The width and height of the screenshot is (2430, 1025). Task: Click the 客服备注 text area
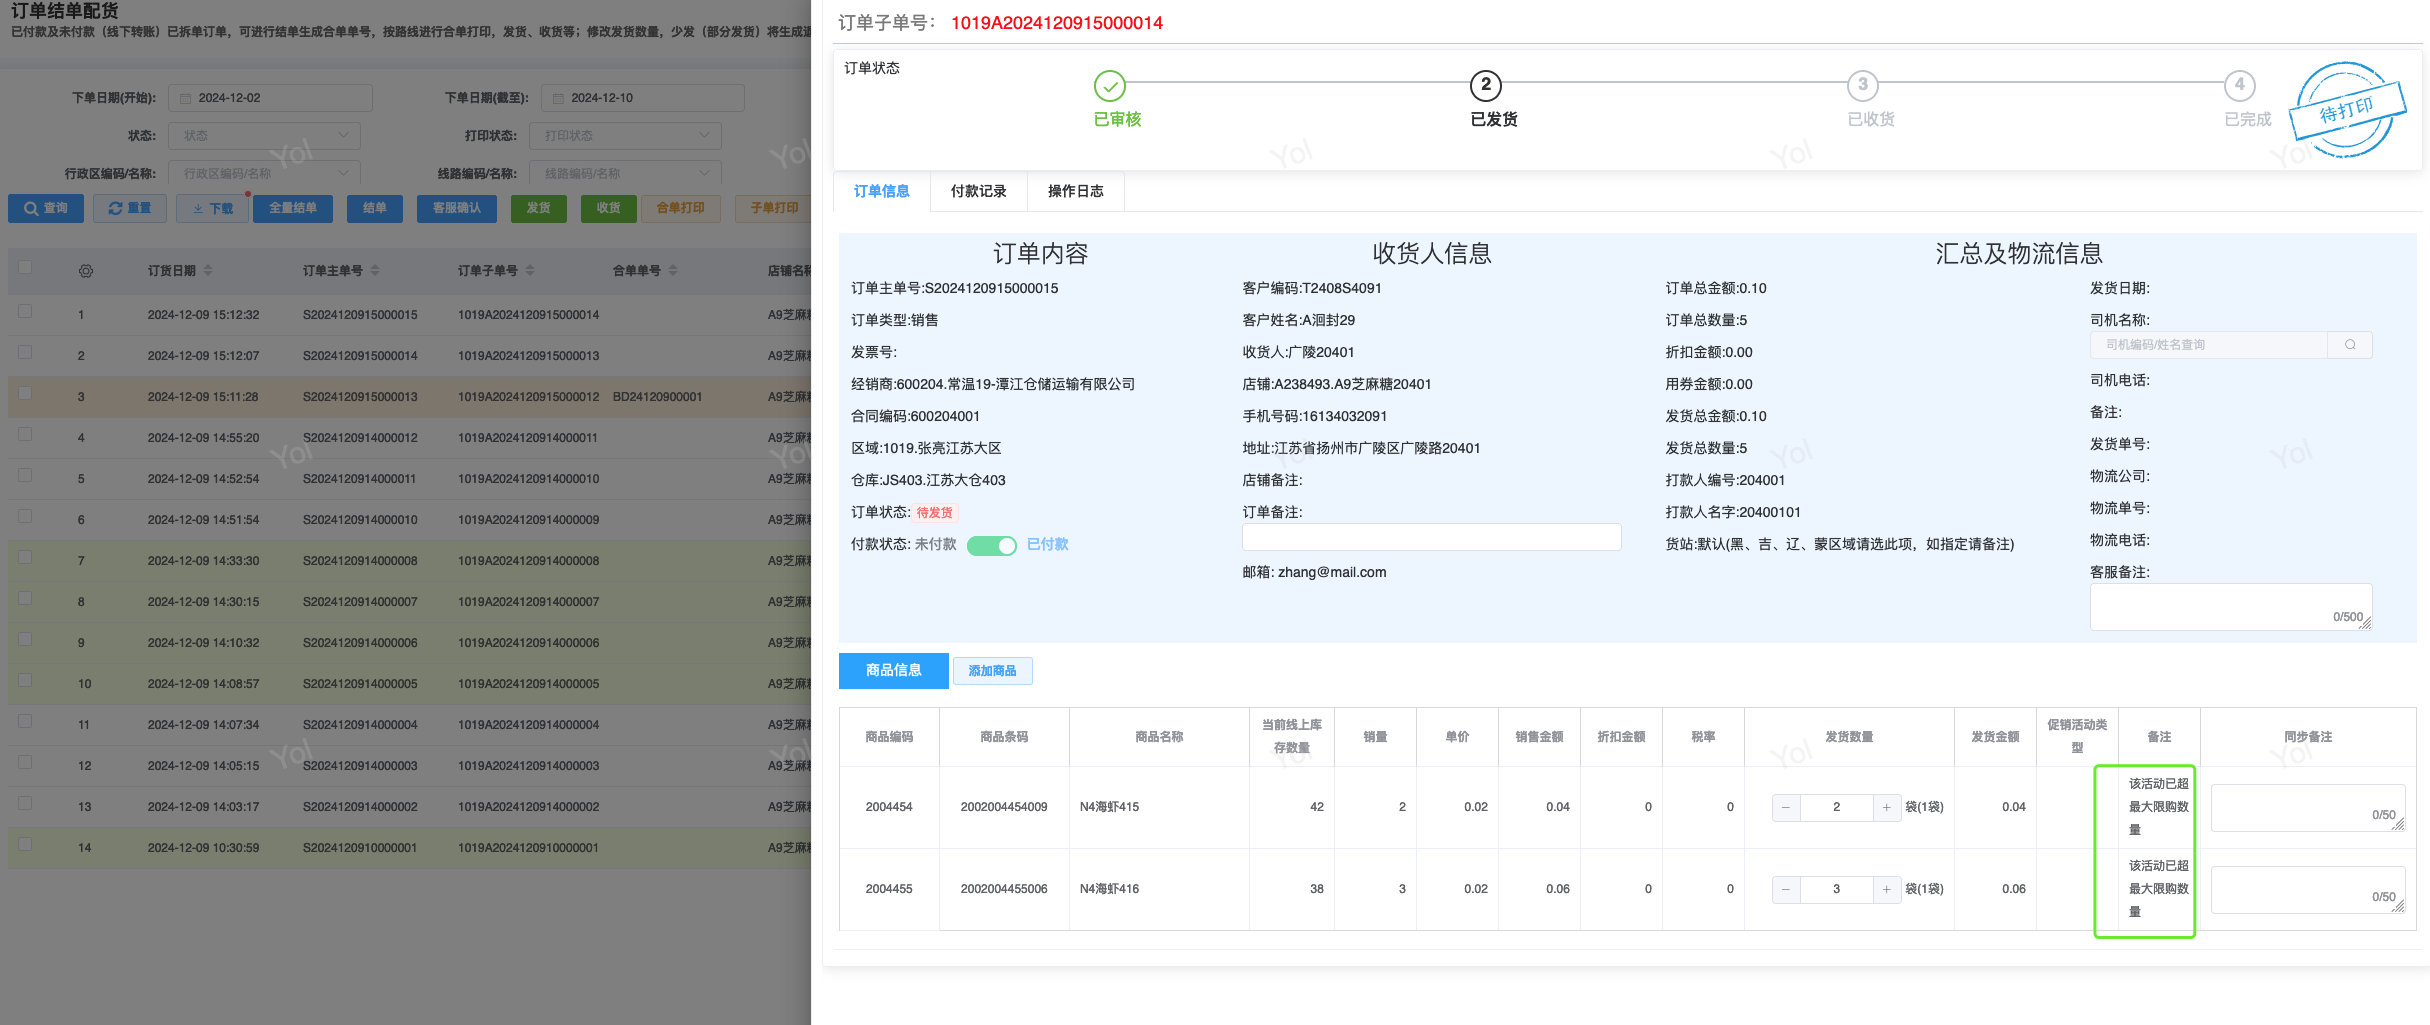(x=2230, y=606)
